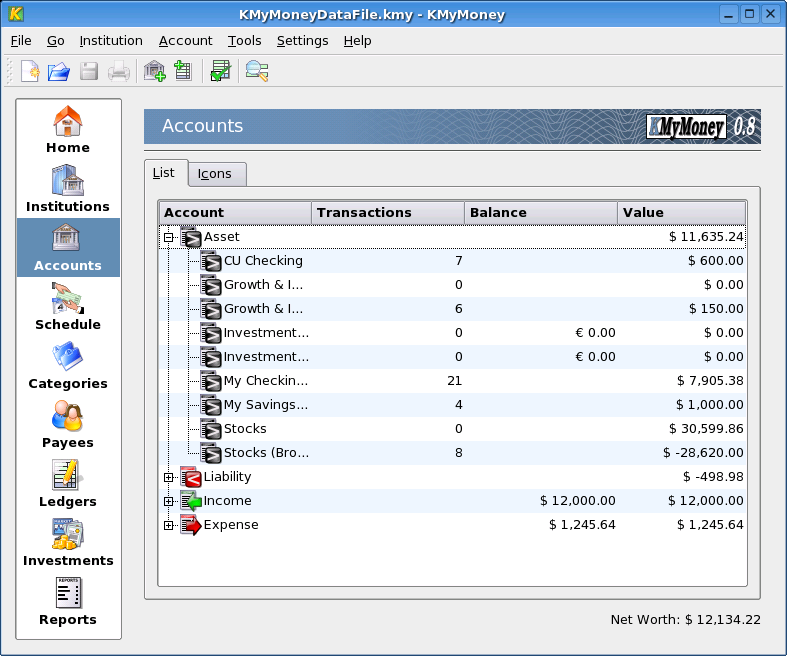Screen dimensions: 787x656
Task: Click the New institution toolbar icon
Action: [154, 71]
